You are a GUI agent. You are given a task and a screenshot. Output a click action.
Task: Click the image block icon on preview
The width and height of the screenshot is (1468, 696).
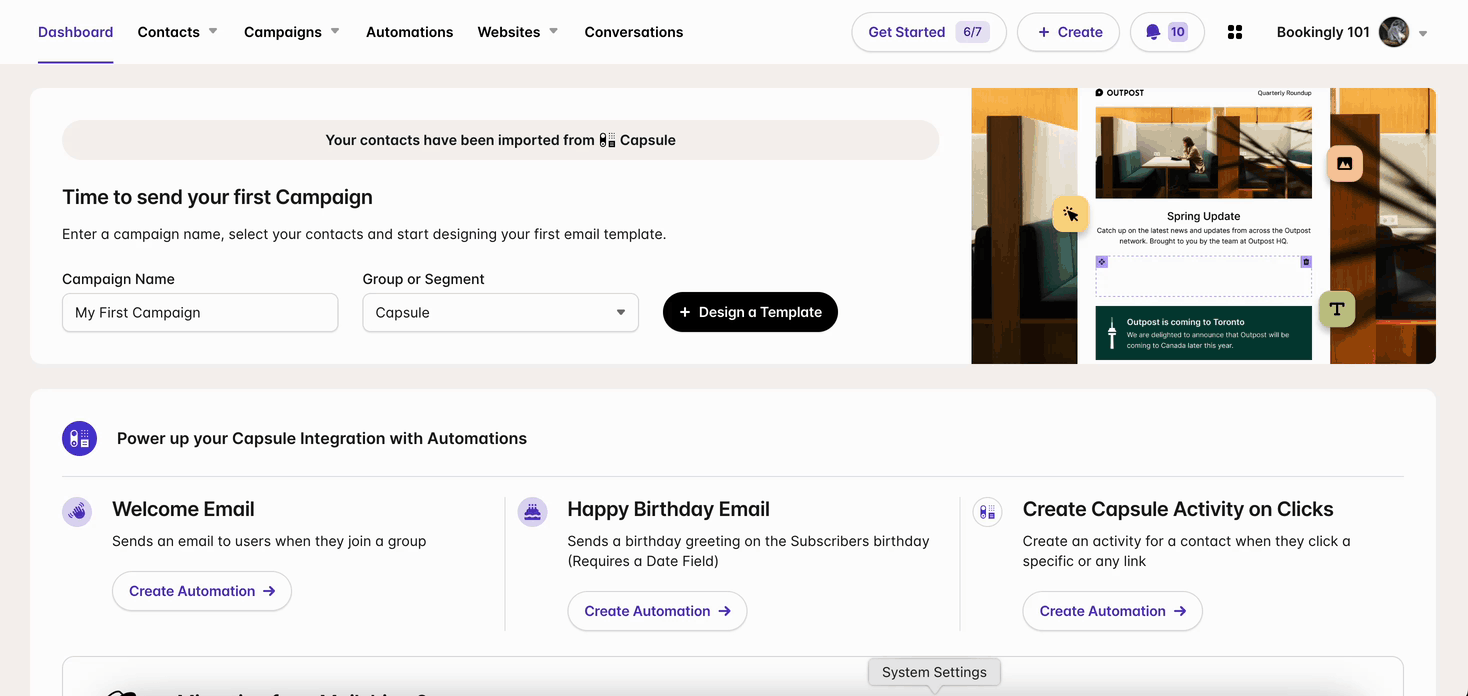[x=1345, y=164]
